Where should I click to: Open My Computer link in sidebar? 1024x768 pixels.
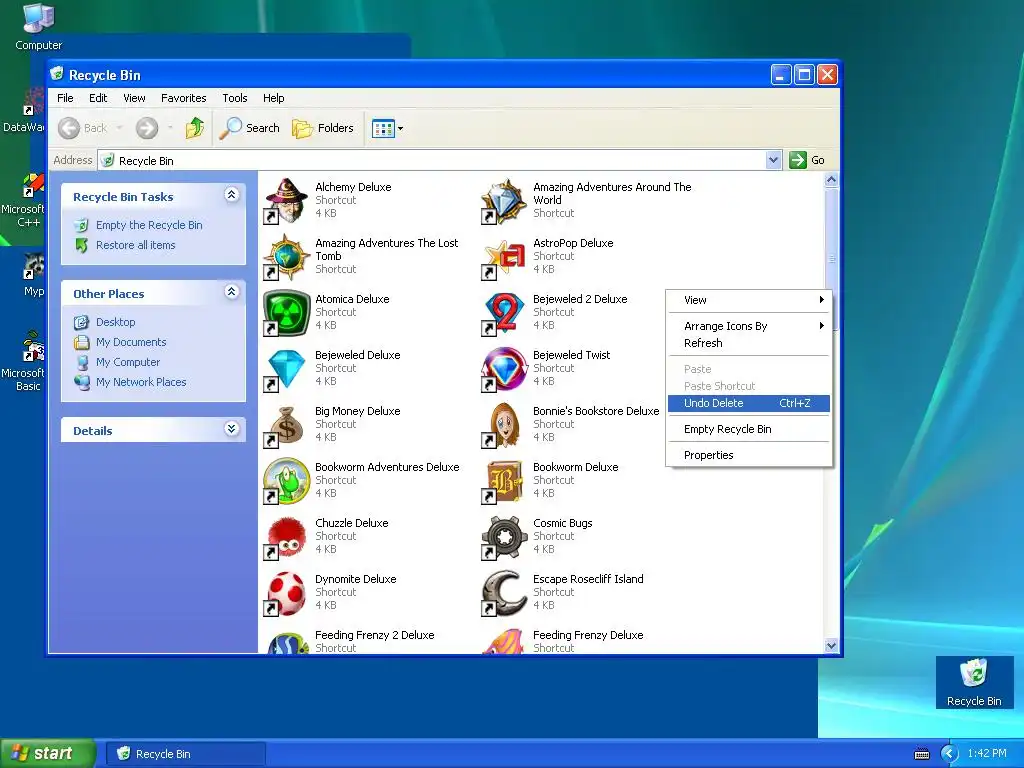[127, 362]
